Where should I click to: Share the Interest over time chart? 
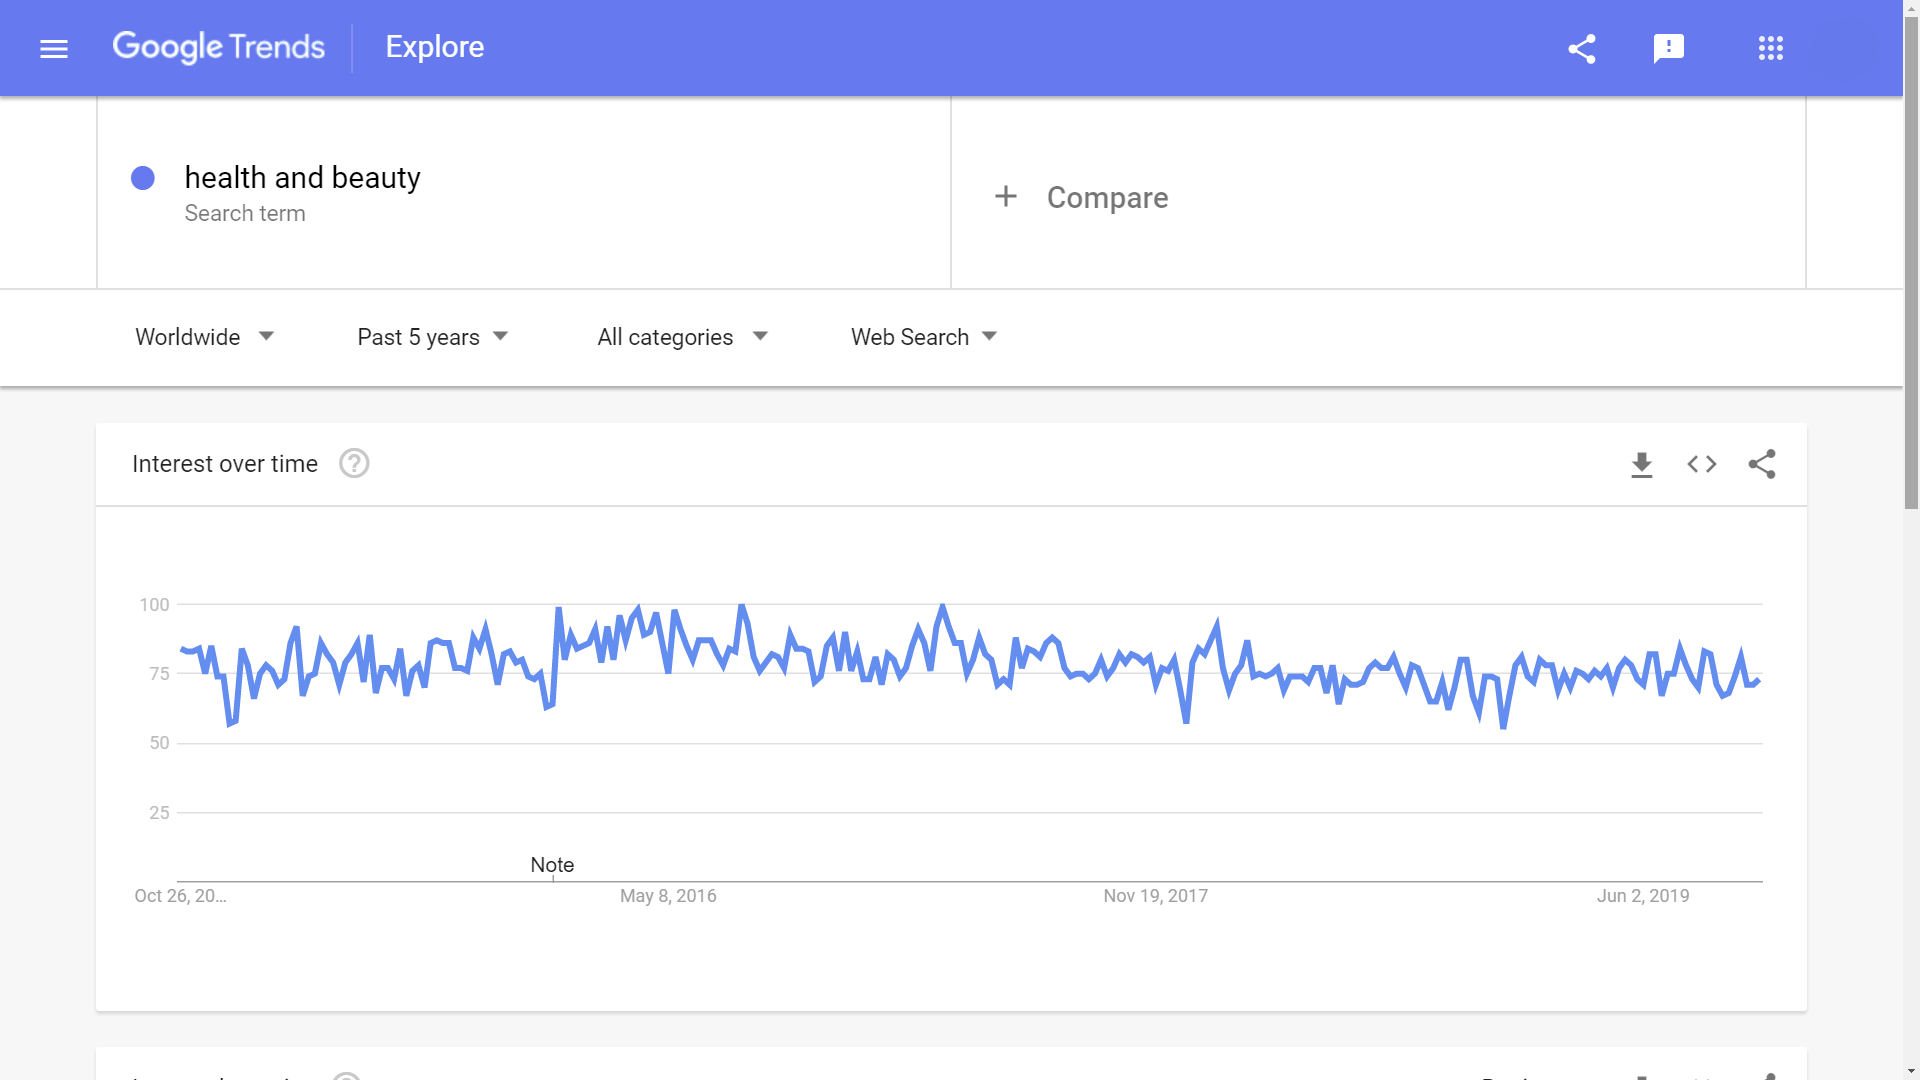tap(1761, 464)
